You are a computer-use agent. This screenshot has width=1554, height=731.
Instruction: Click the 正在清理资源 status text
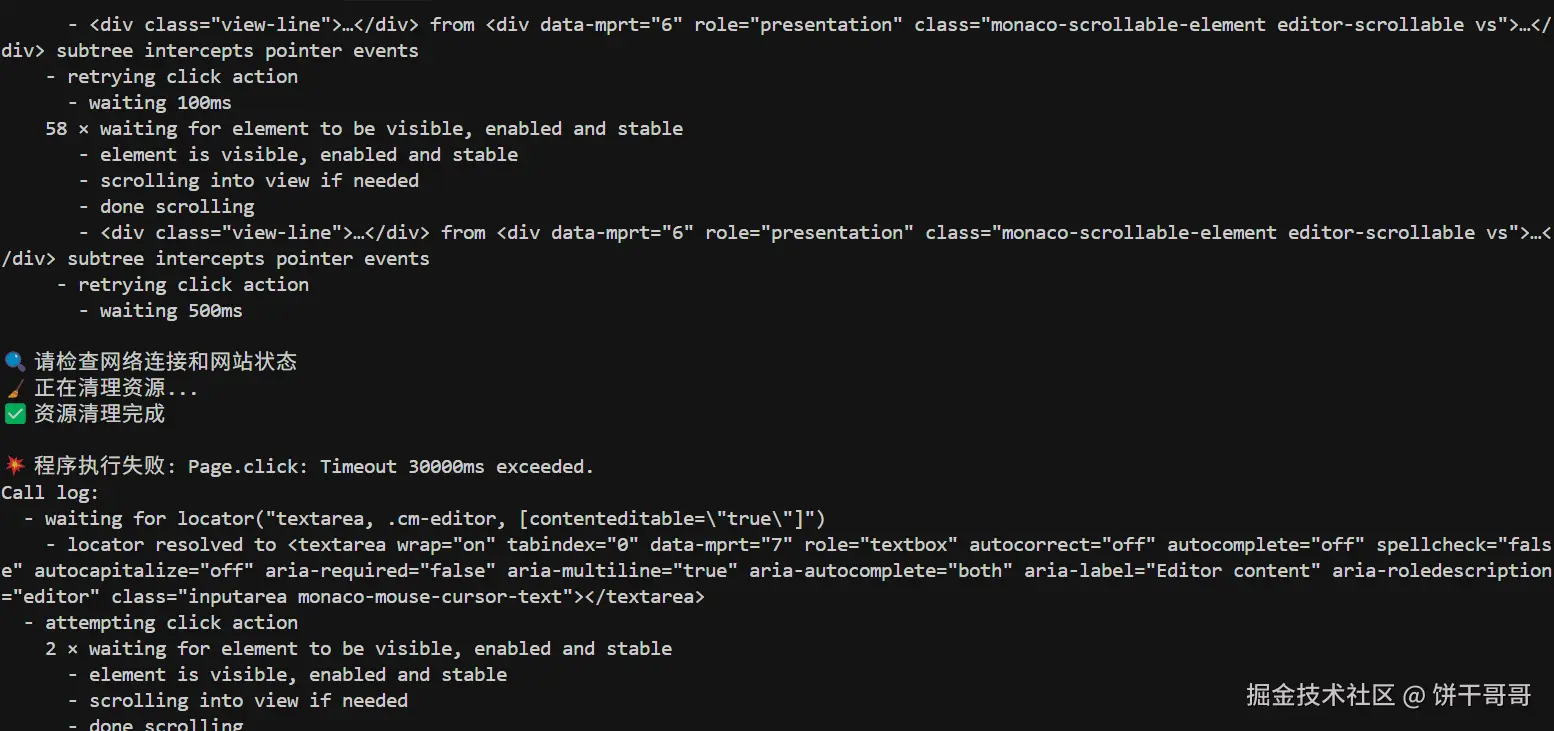115,388
